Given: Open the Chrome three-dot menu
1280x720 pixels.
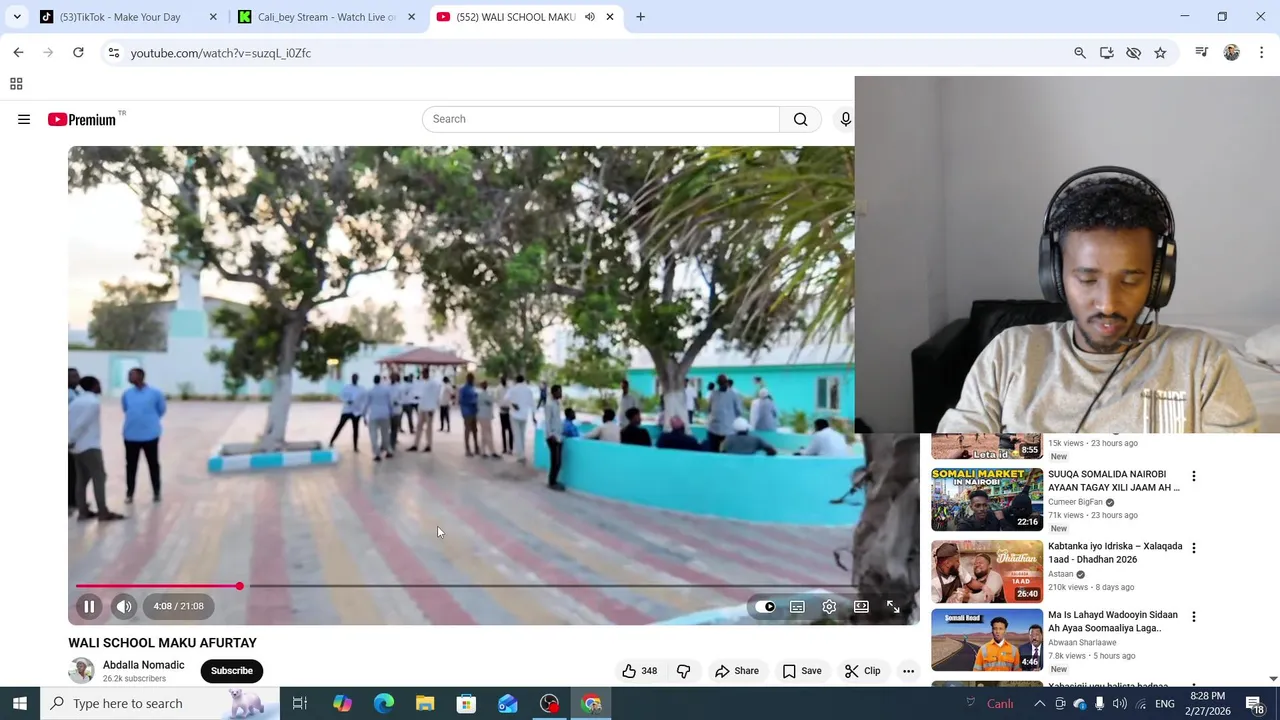Looking at the screenshot, I should click(1262, 53).
